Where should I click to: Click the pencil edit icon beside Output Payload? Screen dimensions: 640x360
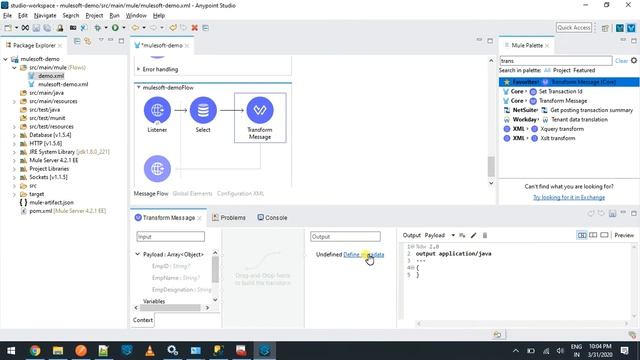pos(473,235)
